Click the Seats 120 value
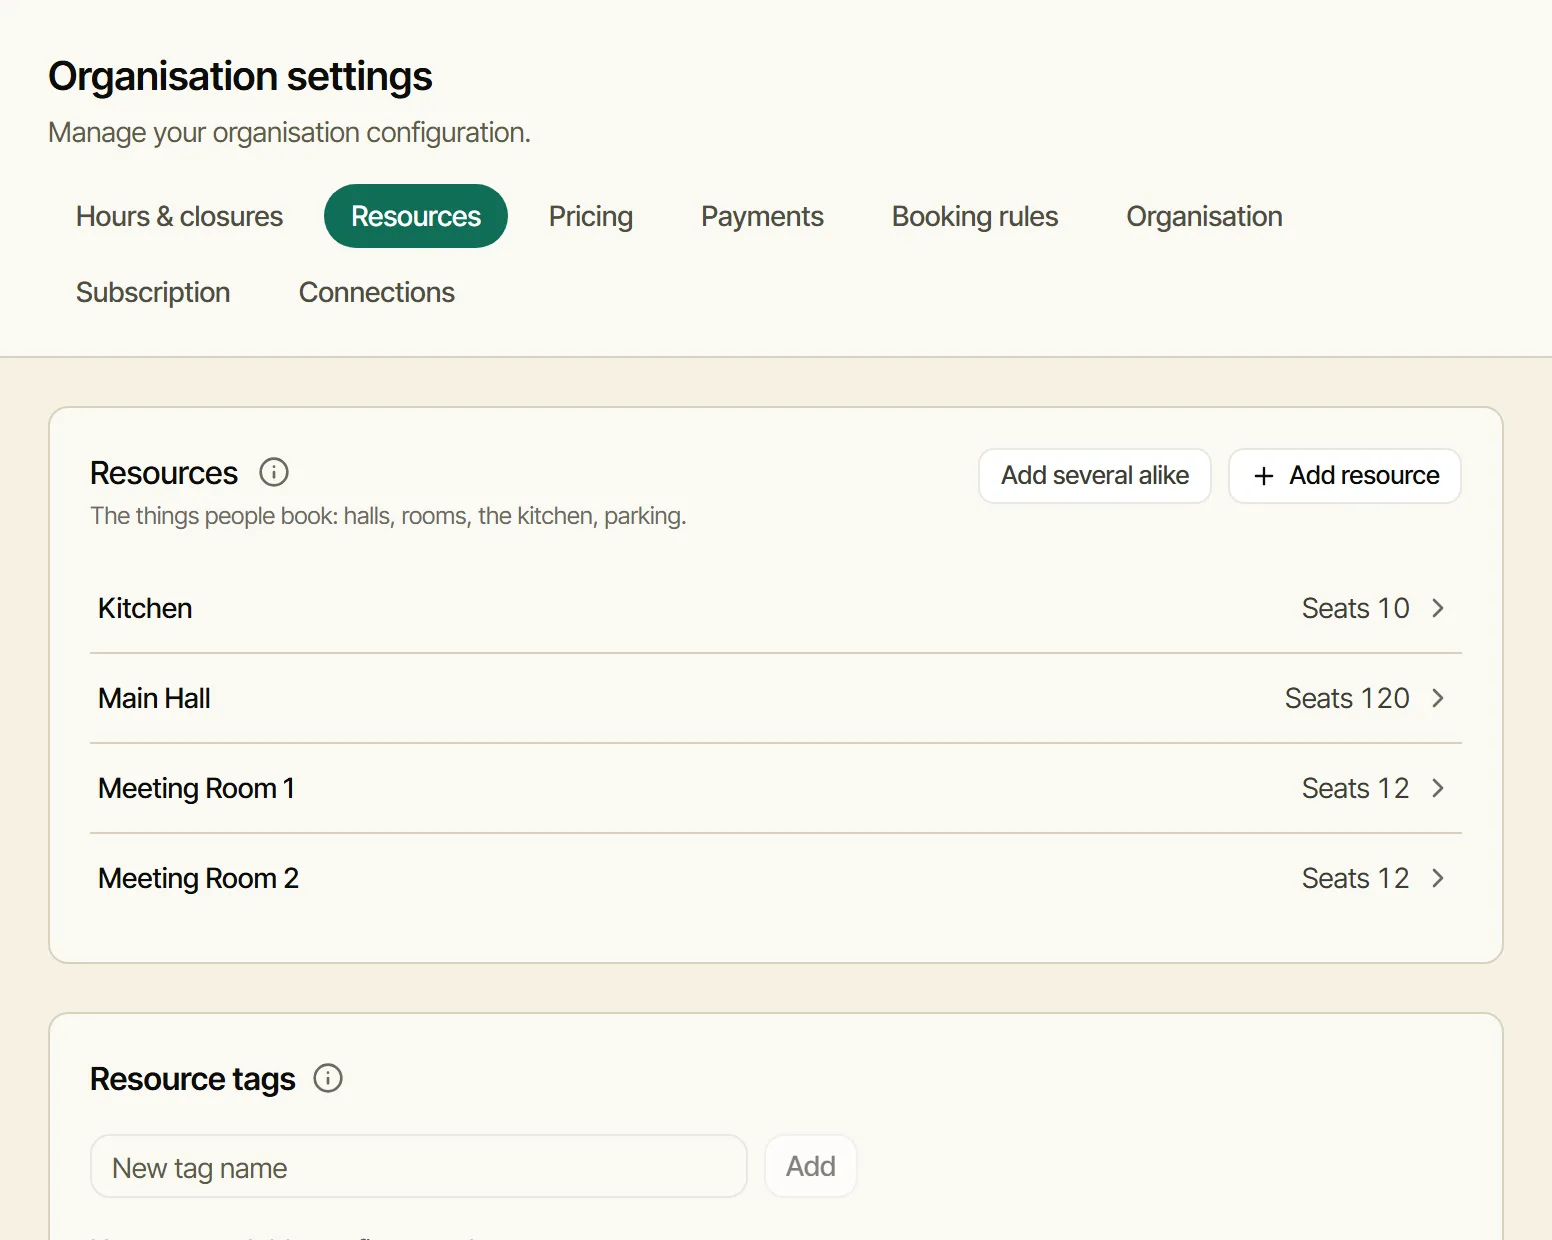Viewport: 1552px width, 1240px height. click(x=1347, y=698)
